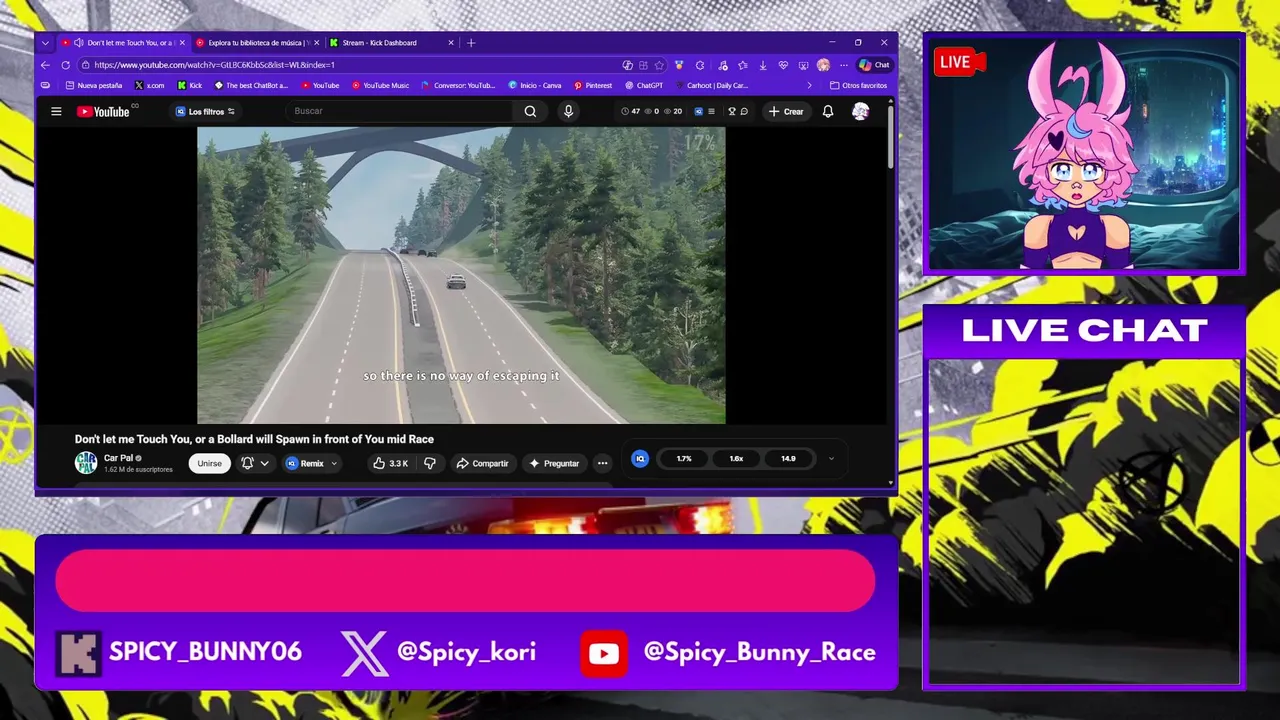Like the video showing 3.3 K
1280x720 pixels.
(390, 463)
